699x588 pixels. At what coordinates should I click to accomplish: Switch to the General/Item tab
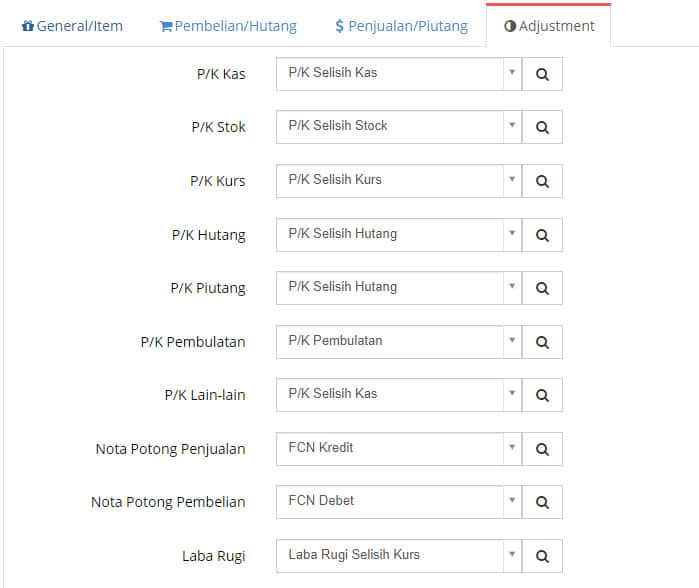[x=72, y=26]
